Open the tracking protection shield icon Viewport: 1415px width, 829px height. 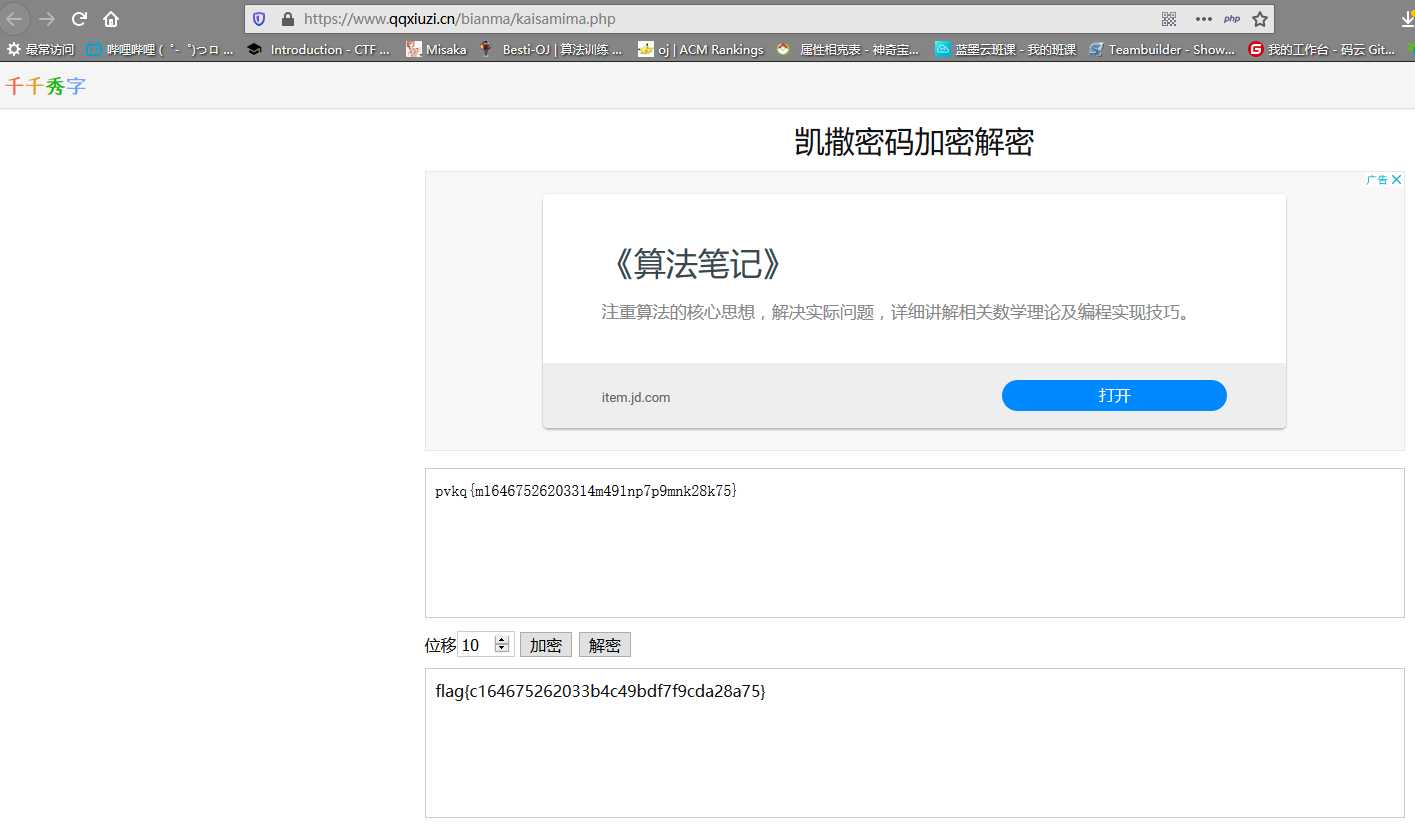(x=259, y=18)
